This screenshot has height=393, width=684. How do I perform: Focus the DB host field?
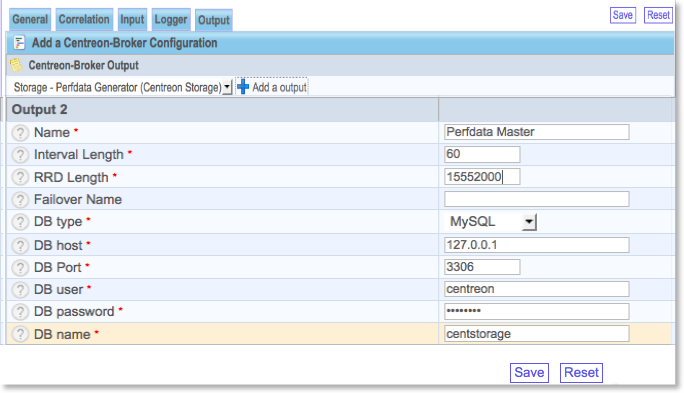[x=537, y=245]
